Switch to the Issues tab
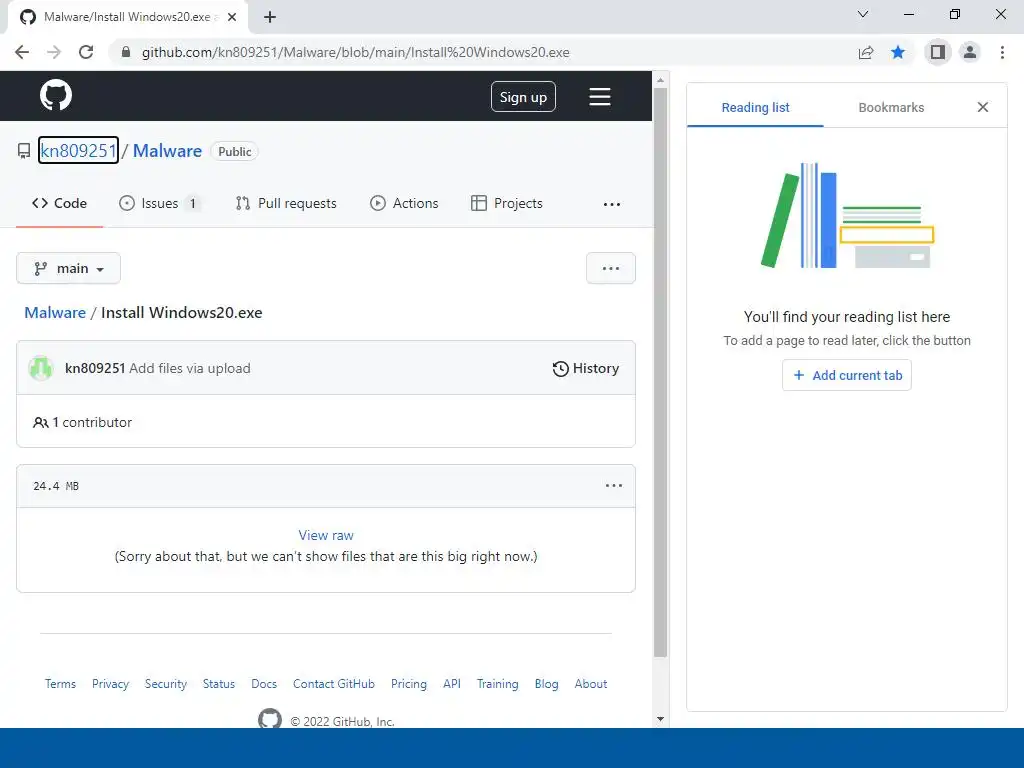Image resolution: width=1024 pixels, height=768 pixels. (x=159, y=203)
